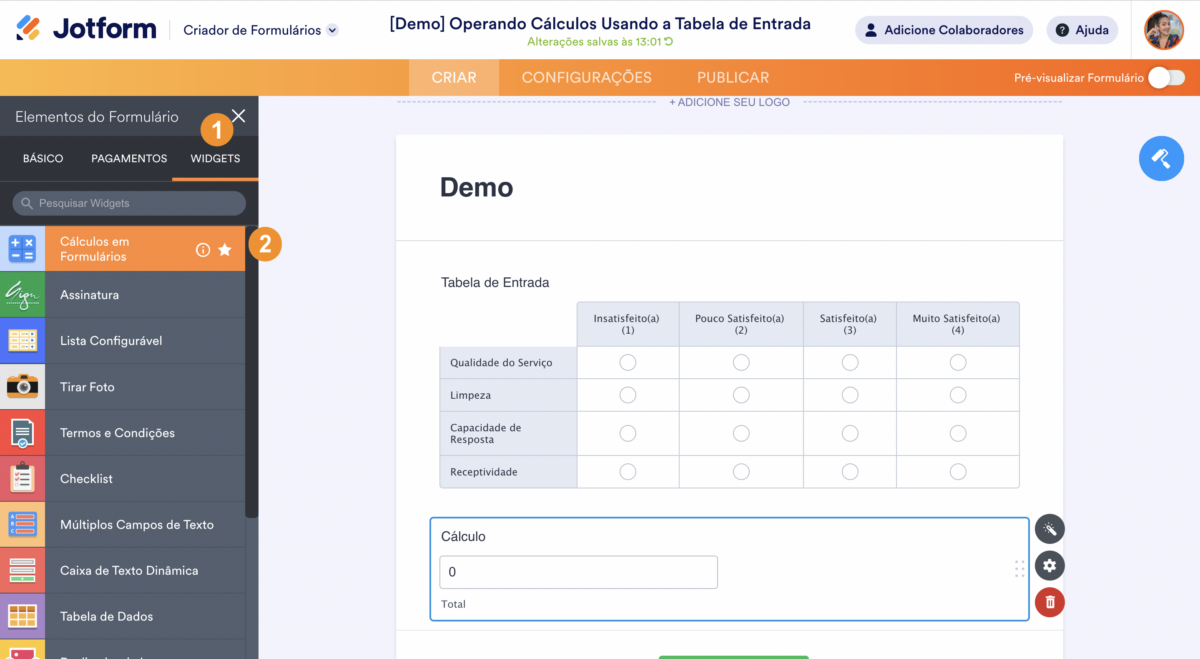
Task: Click the revert icon next to saved time
Action: [668, 42]
